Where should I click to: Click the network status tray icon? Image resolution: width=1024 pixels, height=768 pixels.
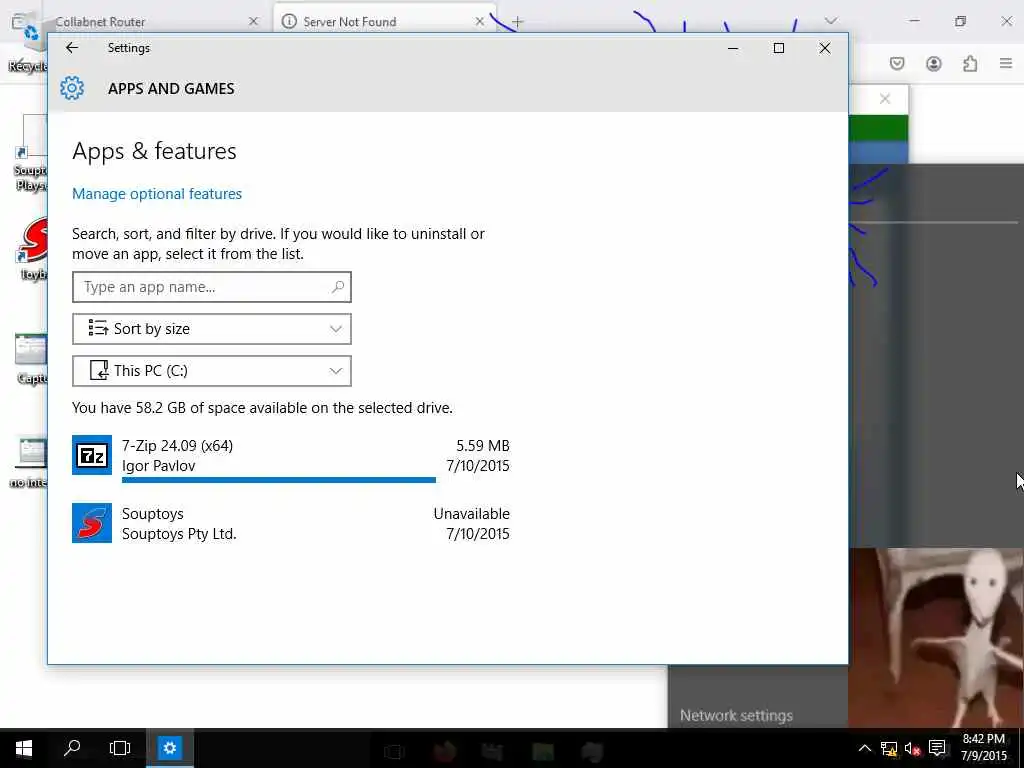click(889, 748)
